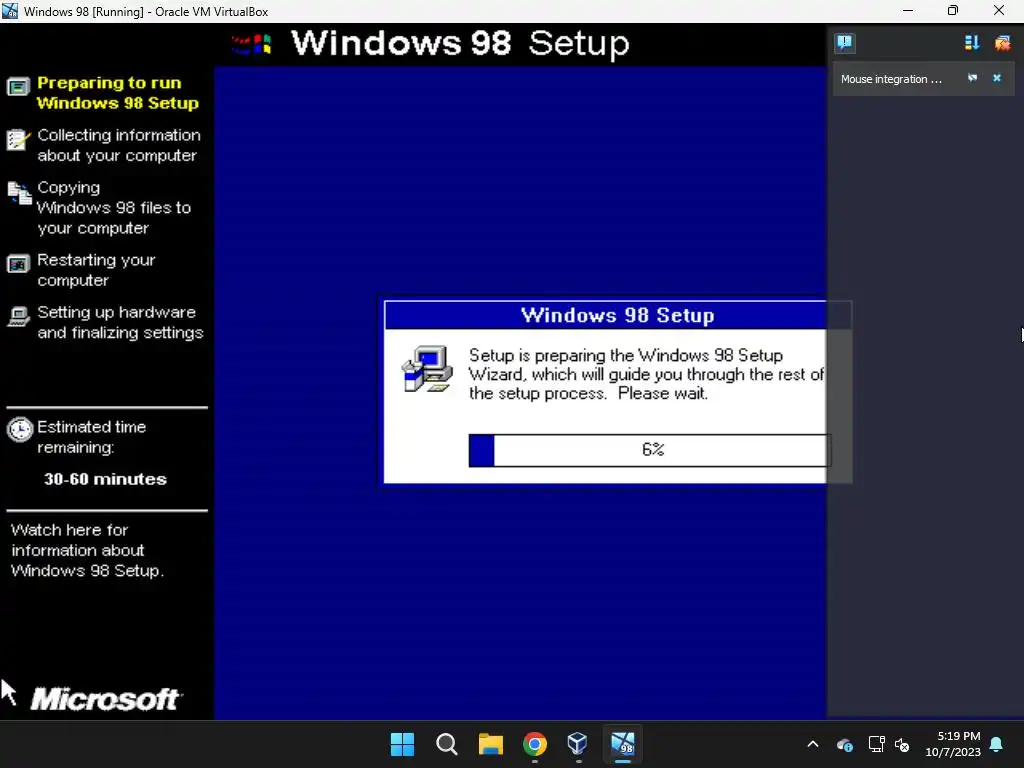Click the Preparing to run Setup step icon
Viewport: 1024px width, 768px height.
coord(18,86)
